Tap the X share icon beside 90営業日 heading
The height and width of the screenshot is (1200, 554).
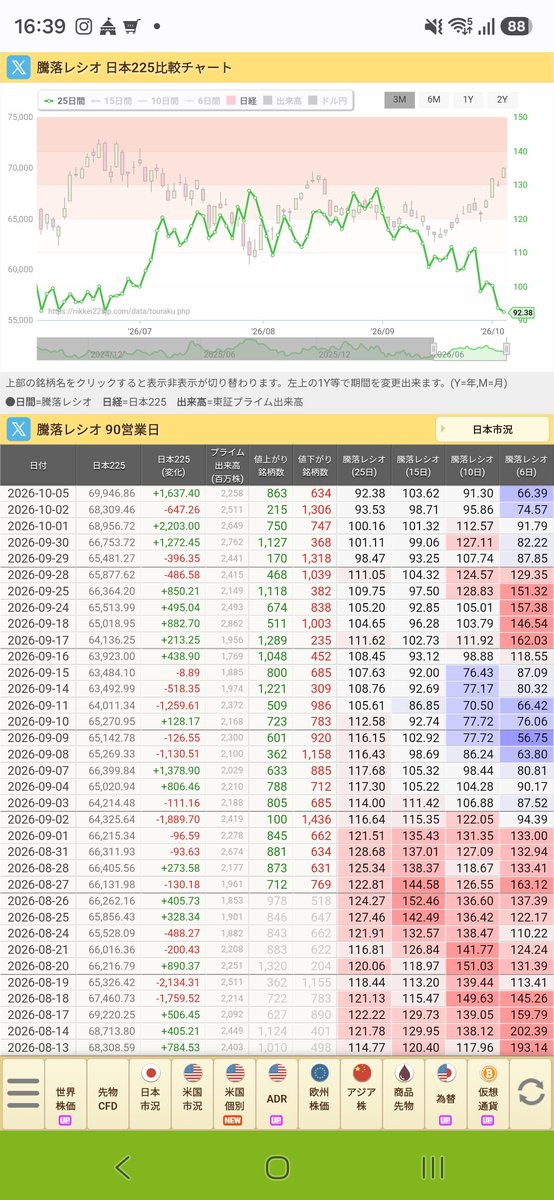(19, 429)
